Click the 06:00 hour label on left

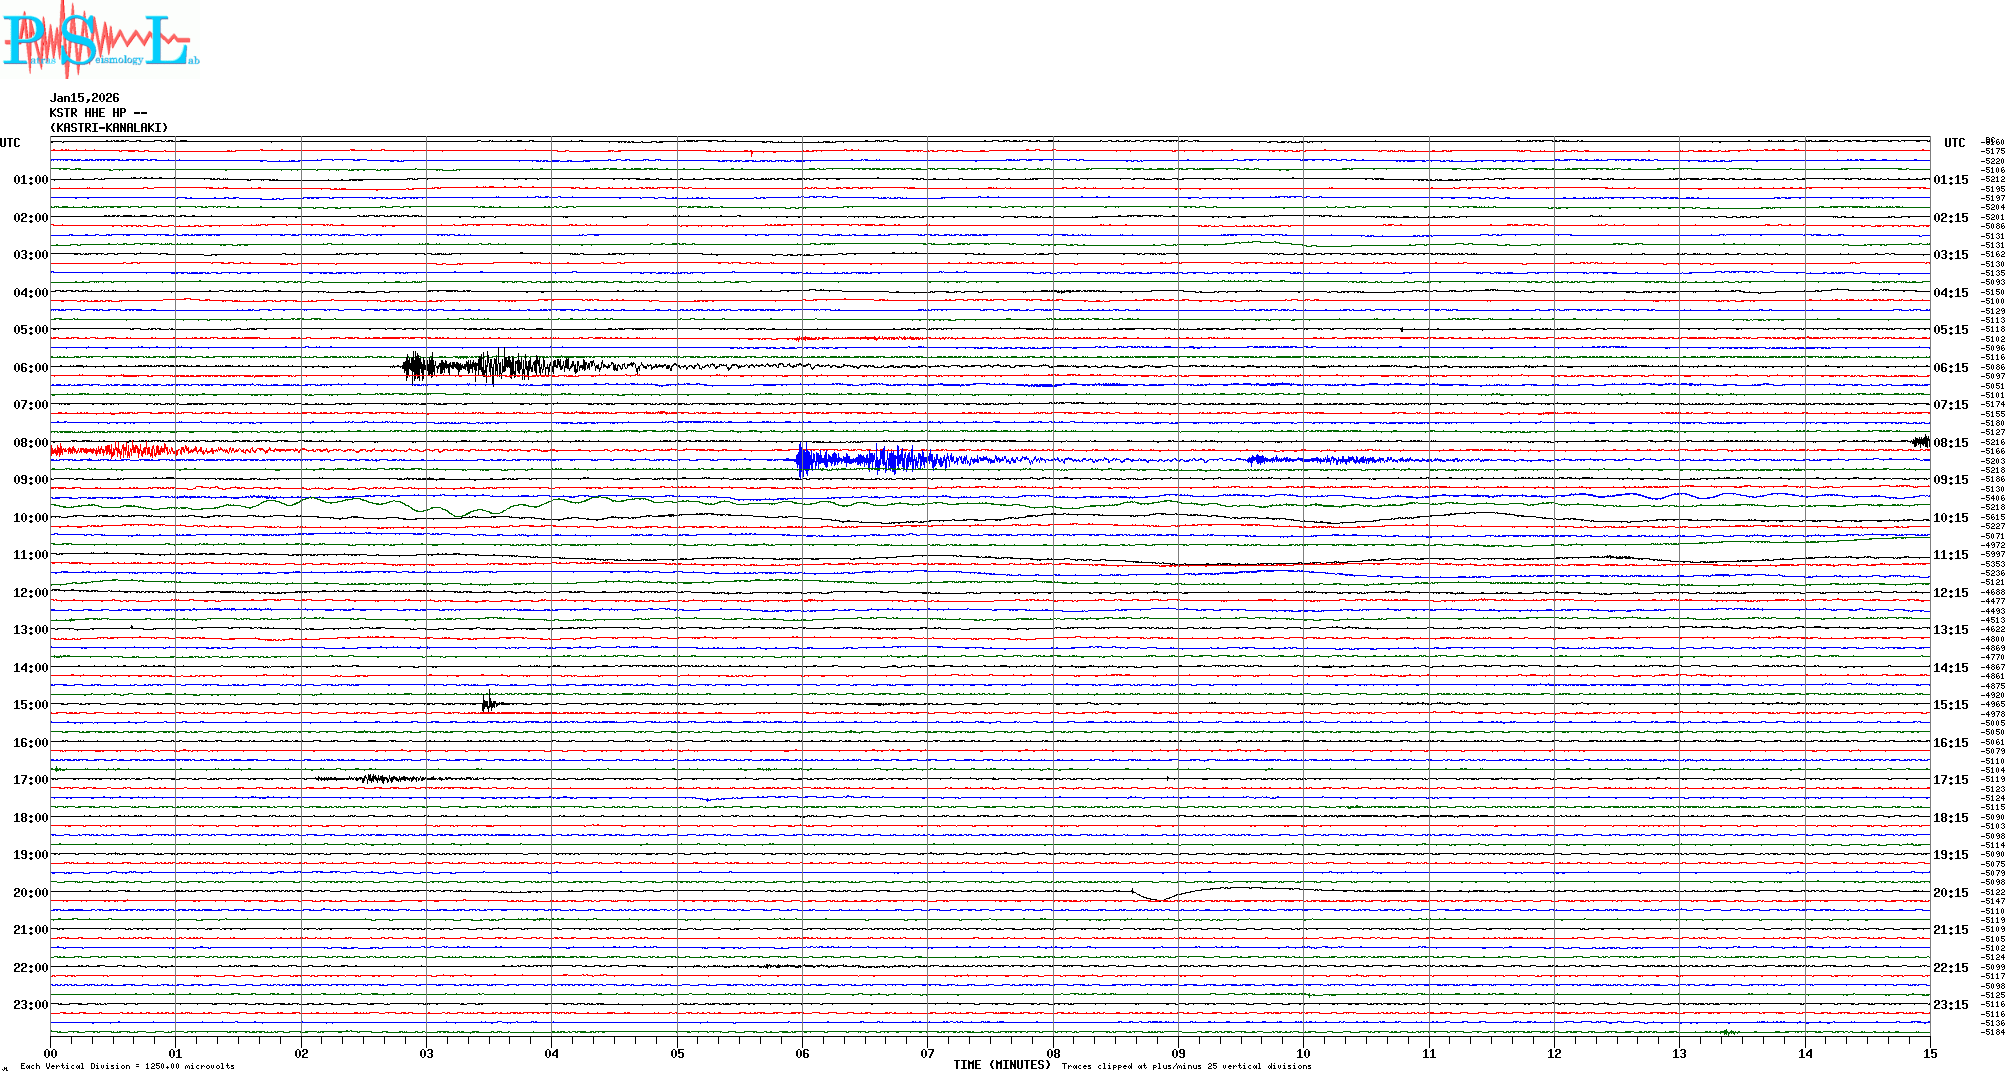pos(30,368)
